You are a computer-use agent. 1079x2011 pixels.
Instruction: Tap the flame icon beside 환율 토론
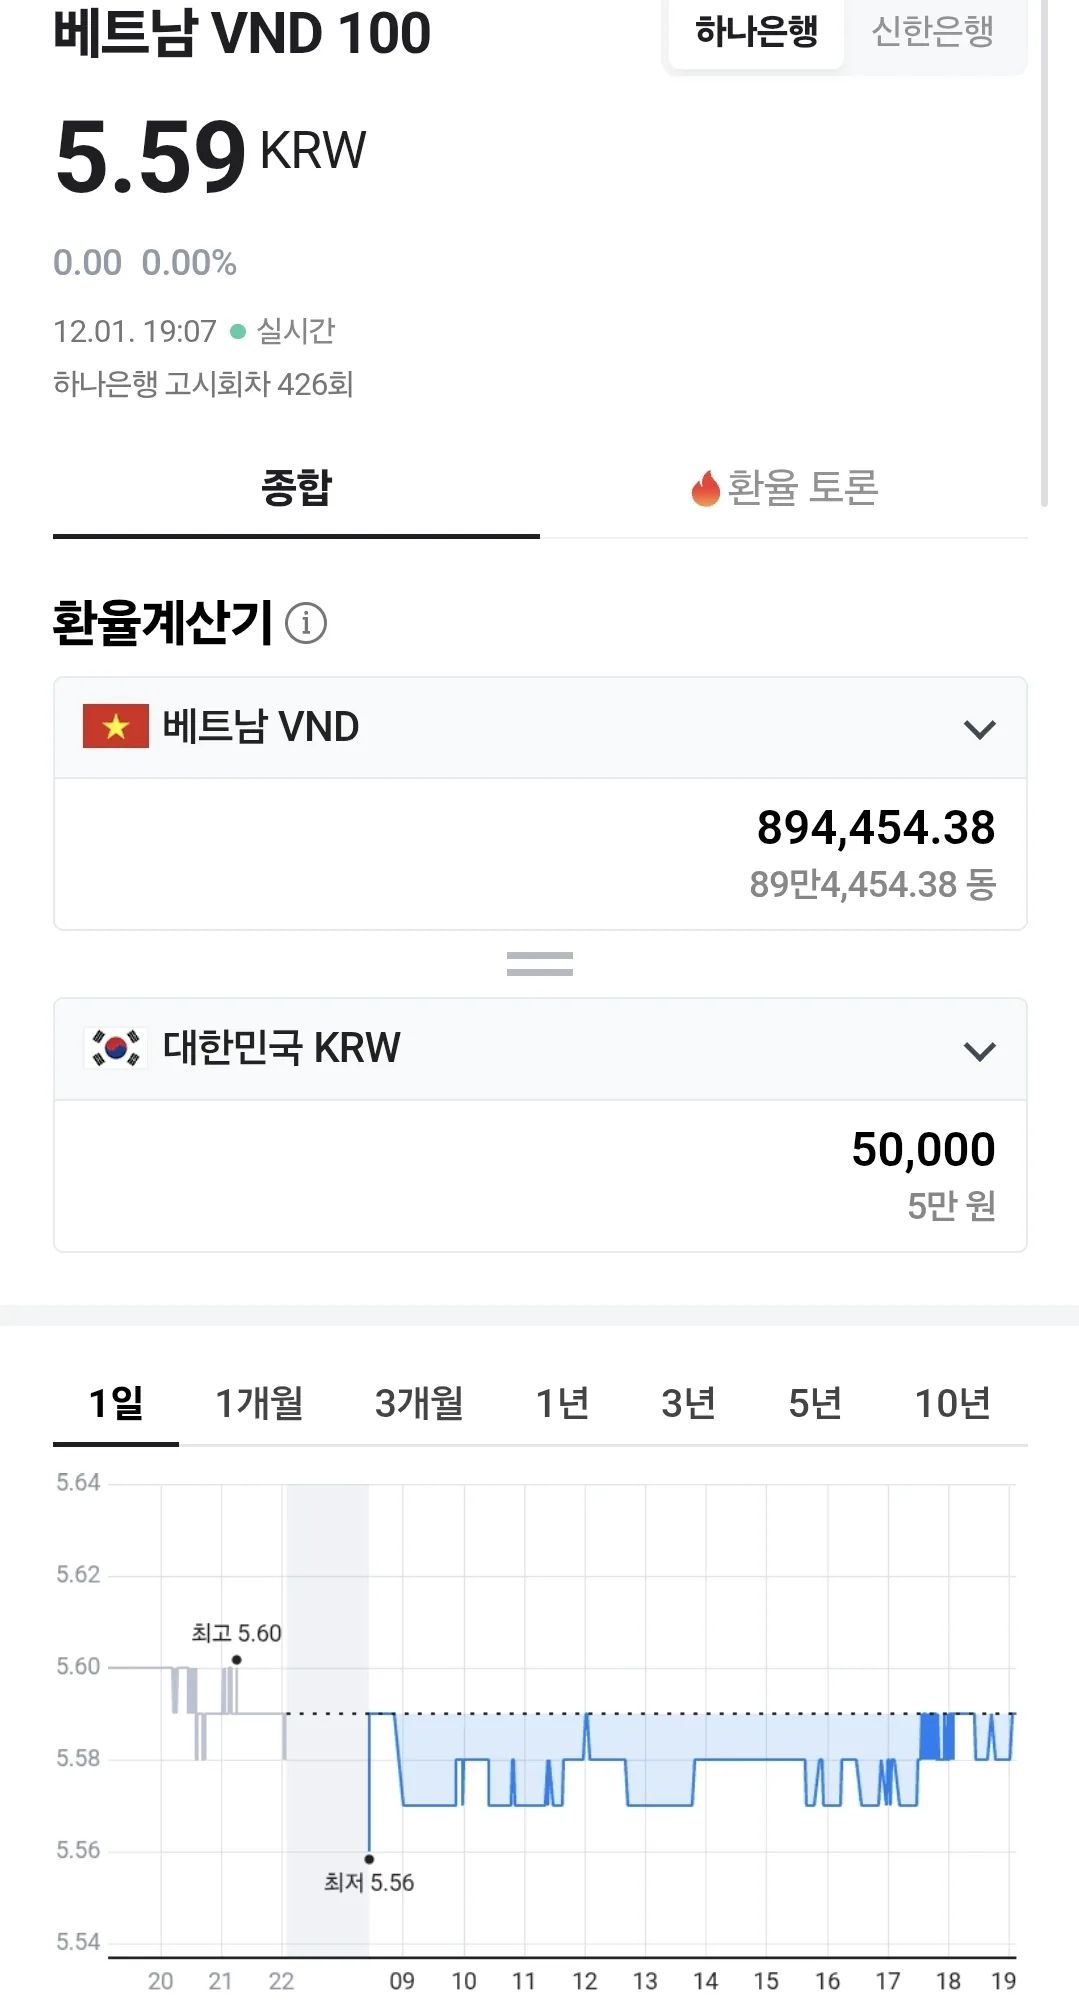coord(706,488)
